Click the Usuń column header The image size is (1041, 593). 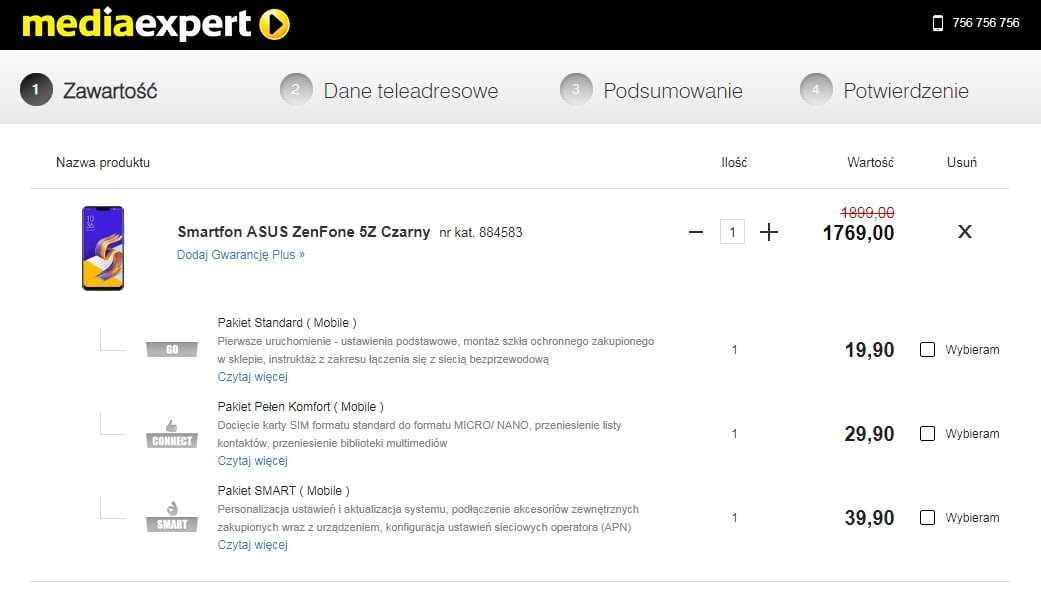(961, 162)
